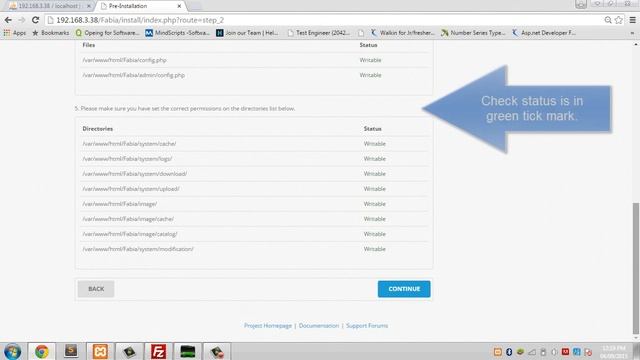
Task: Click the Directories column header
Action: (98, 129)
